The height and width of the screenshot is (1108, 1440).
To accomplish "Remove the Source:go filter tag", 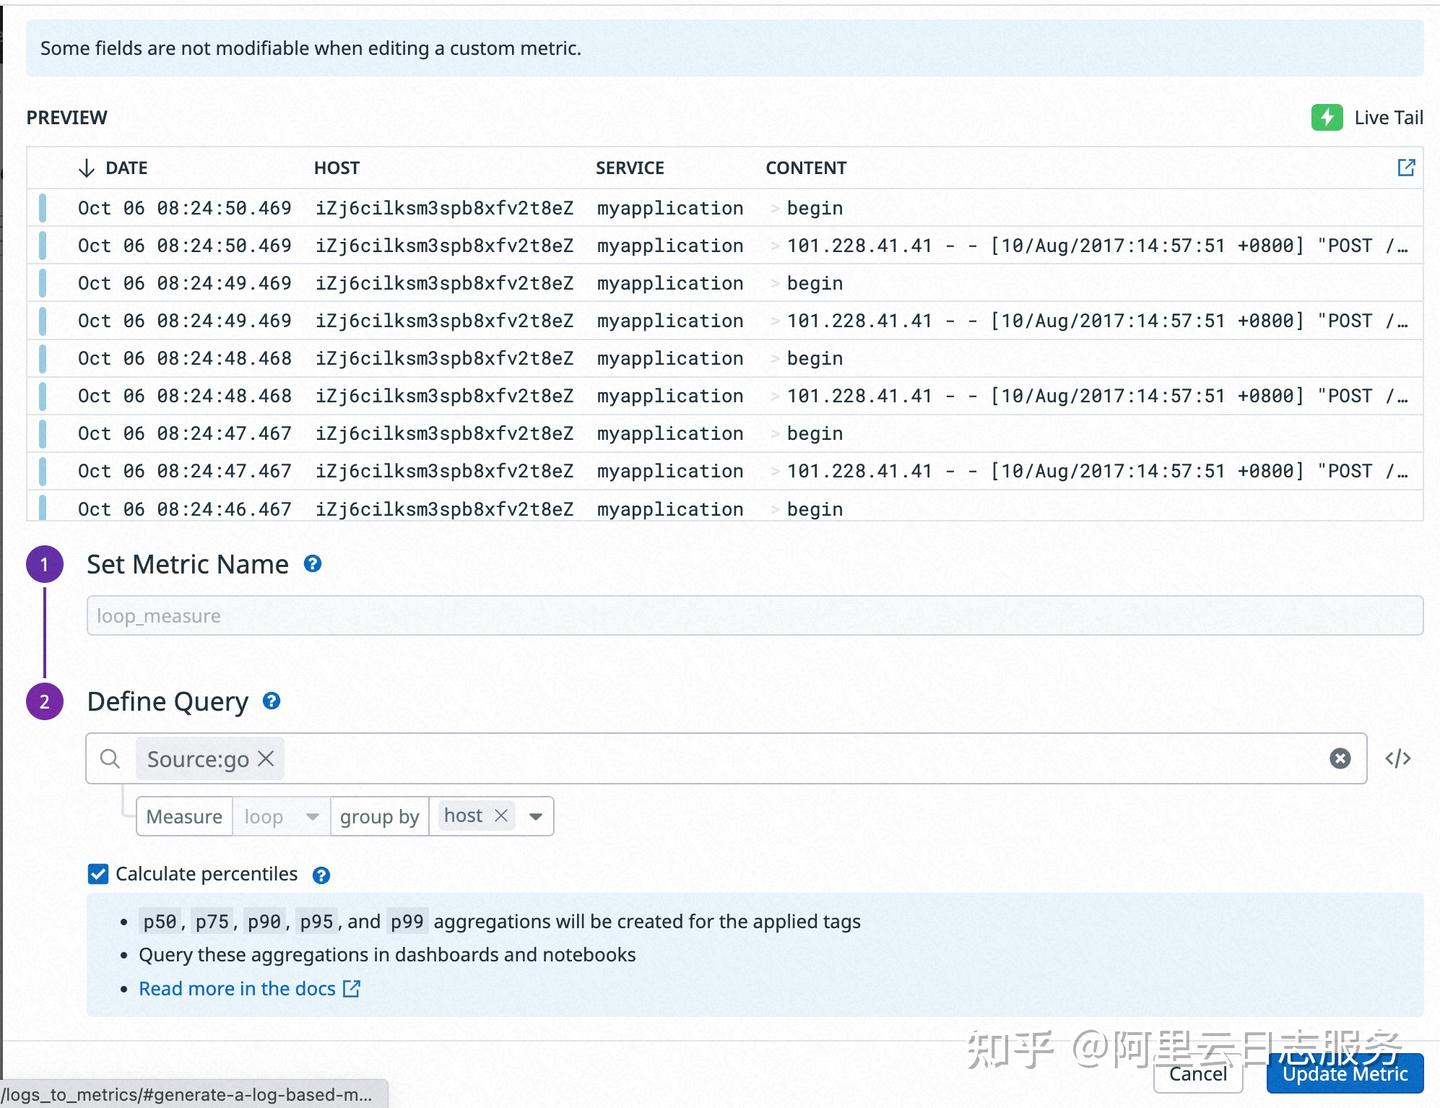I will 265,759.
